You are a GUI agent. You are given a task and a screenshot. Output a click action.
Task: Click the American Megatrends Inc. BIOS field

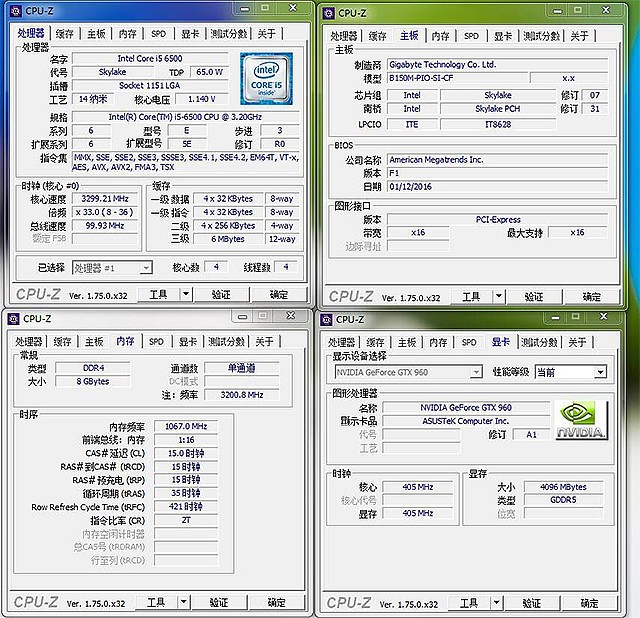[x=498, y=160]
